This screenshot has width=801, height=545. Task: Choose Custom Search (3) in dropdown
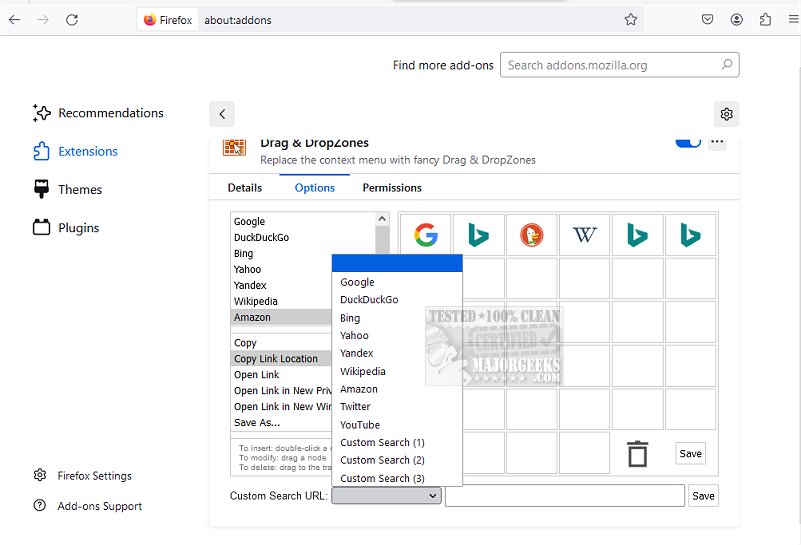[397, 478]
